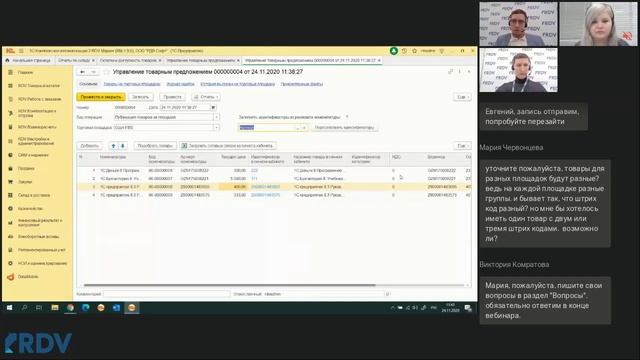Switch to the second open document tab

tap(75, 60)
